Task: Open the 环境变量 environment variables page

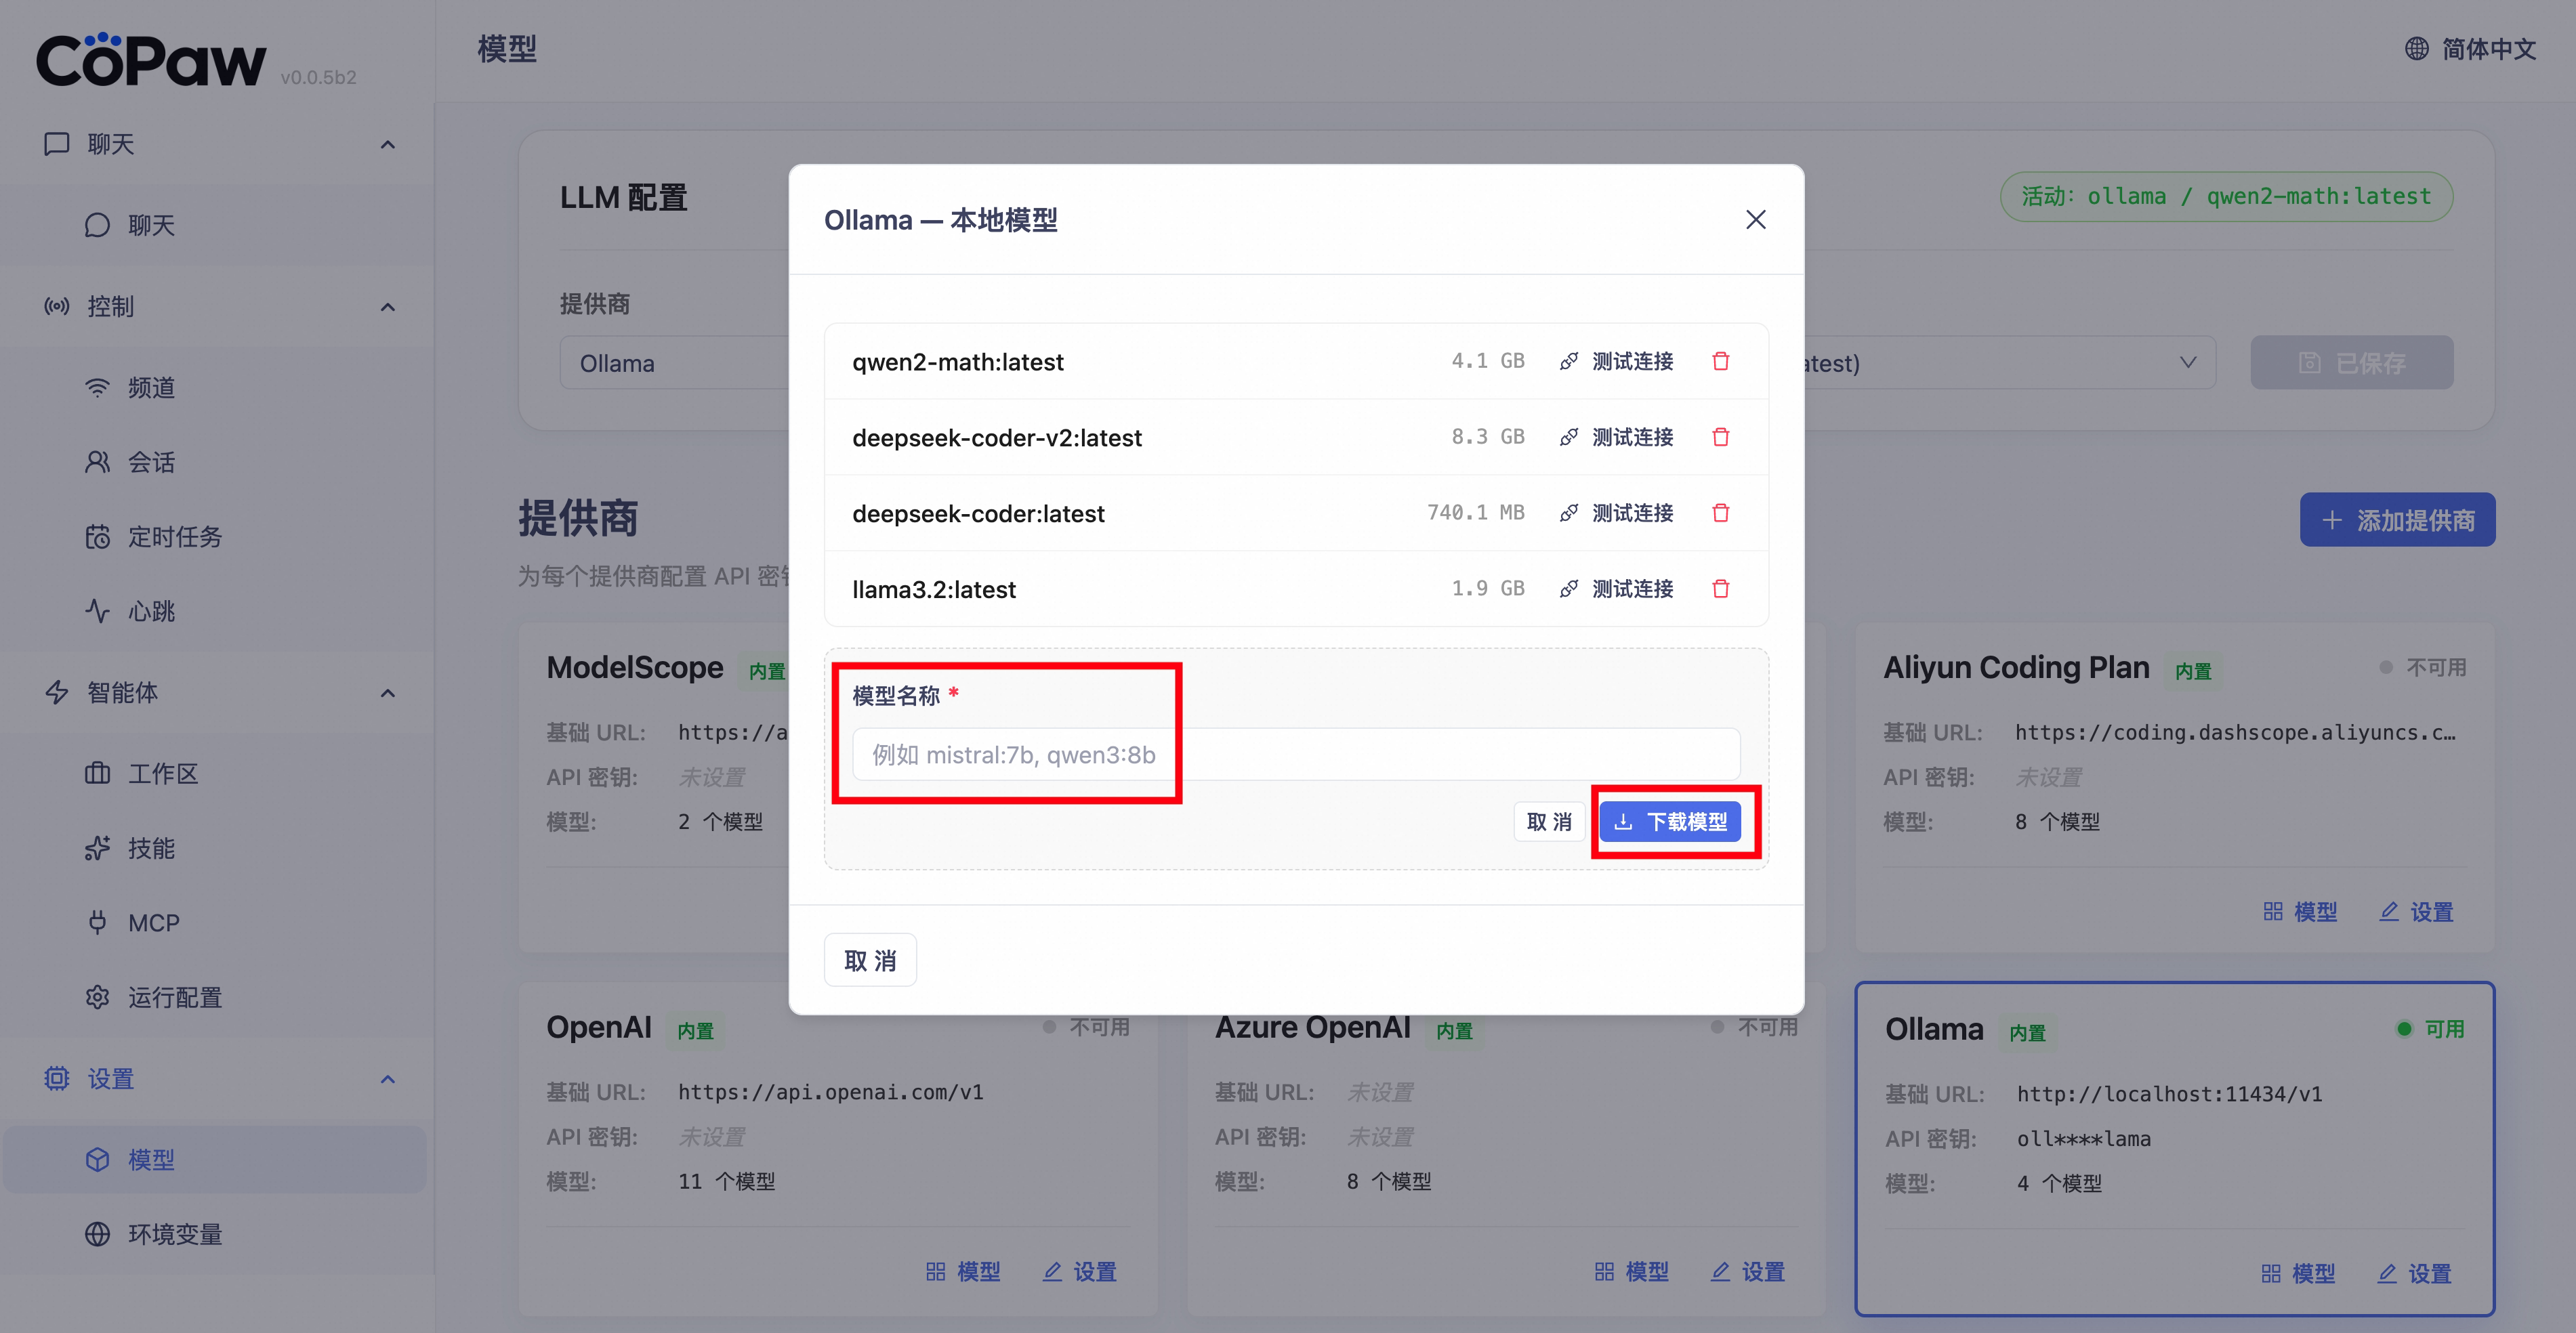Action: pos(177,1233)
